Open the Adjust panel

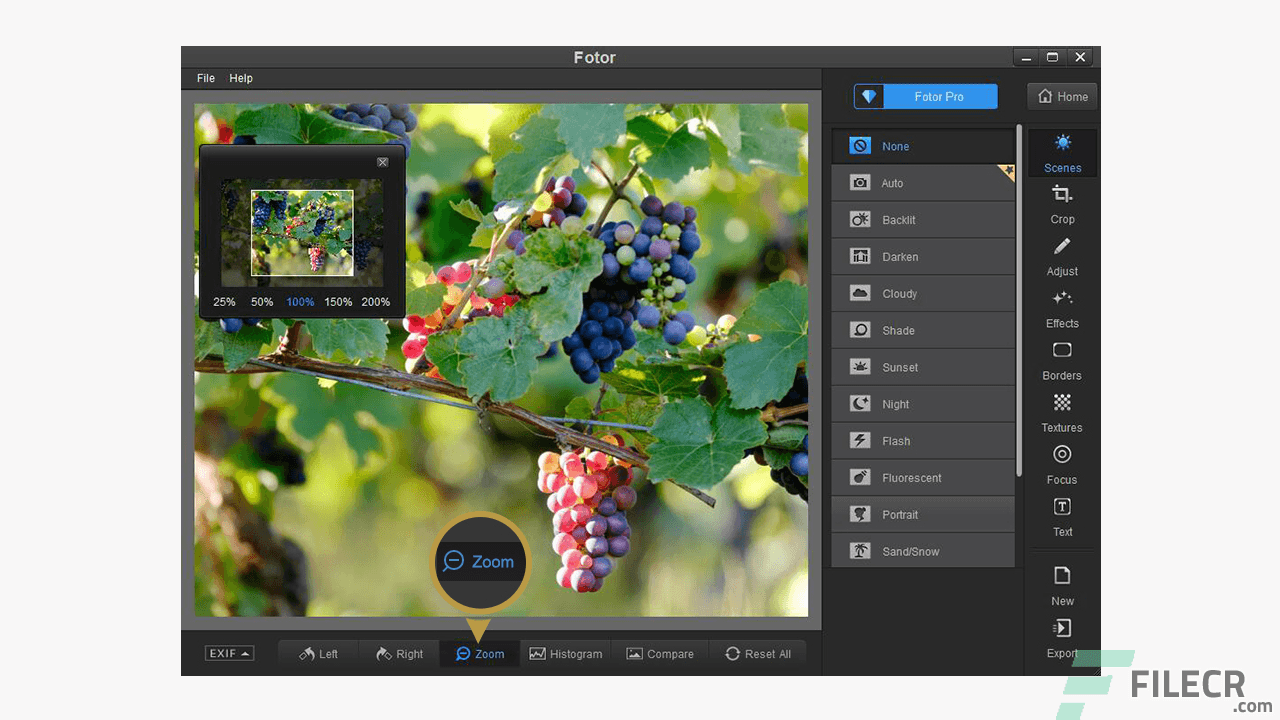[1062, 257]
